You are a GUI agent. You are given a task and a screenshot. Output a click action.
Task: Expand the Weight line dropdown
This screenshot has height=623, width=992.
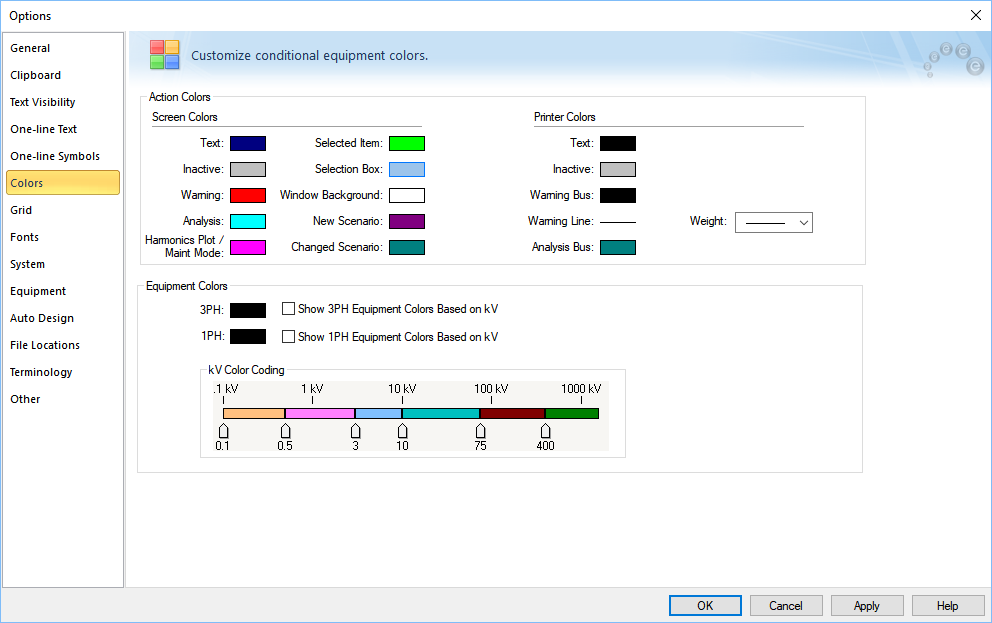tap(773, 222)
